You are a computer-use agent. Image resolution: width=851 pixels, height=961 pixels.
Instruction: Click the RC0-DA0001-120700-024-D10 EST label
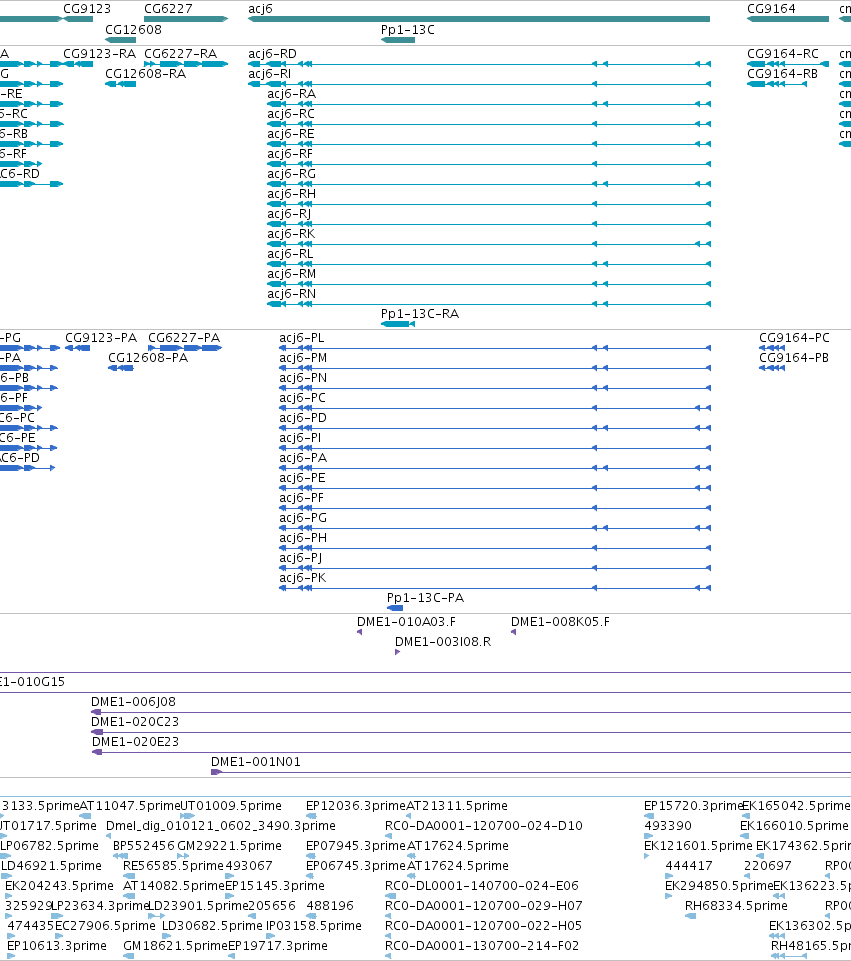coord(483,826)
